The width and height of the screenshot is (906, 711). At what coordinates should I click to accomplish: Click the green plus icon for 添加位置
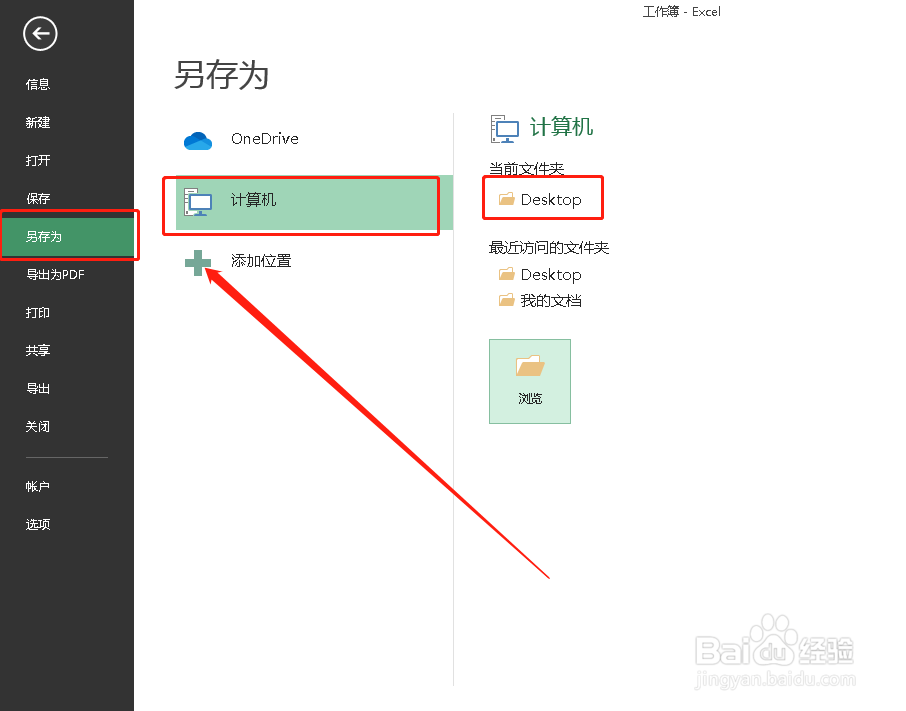198,263
